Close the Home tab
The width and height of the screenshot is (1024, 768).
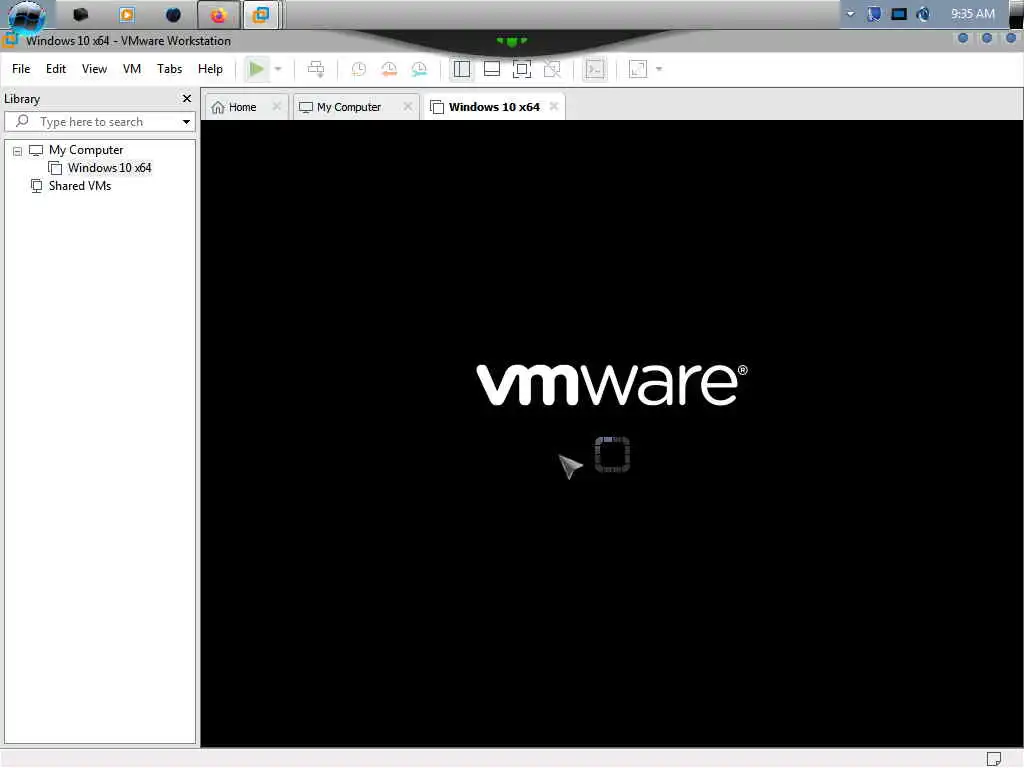coord(277,106)
